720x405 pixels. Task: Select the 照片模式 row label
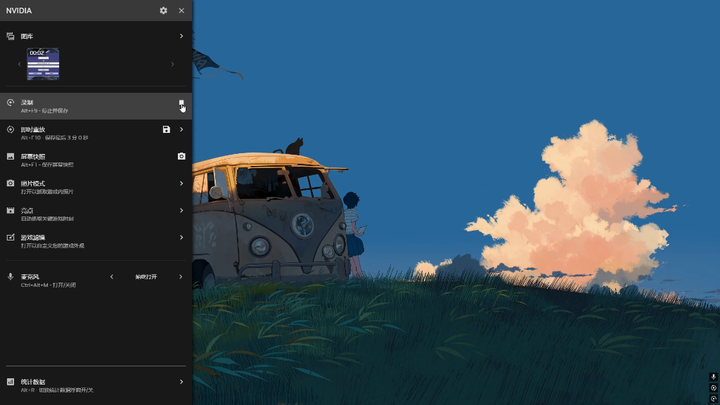33,183
